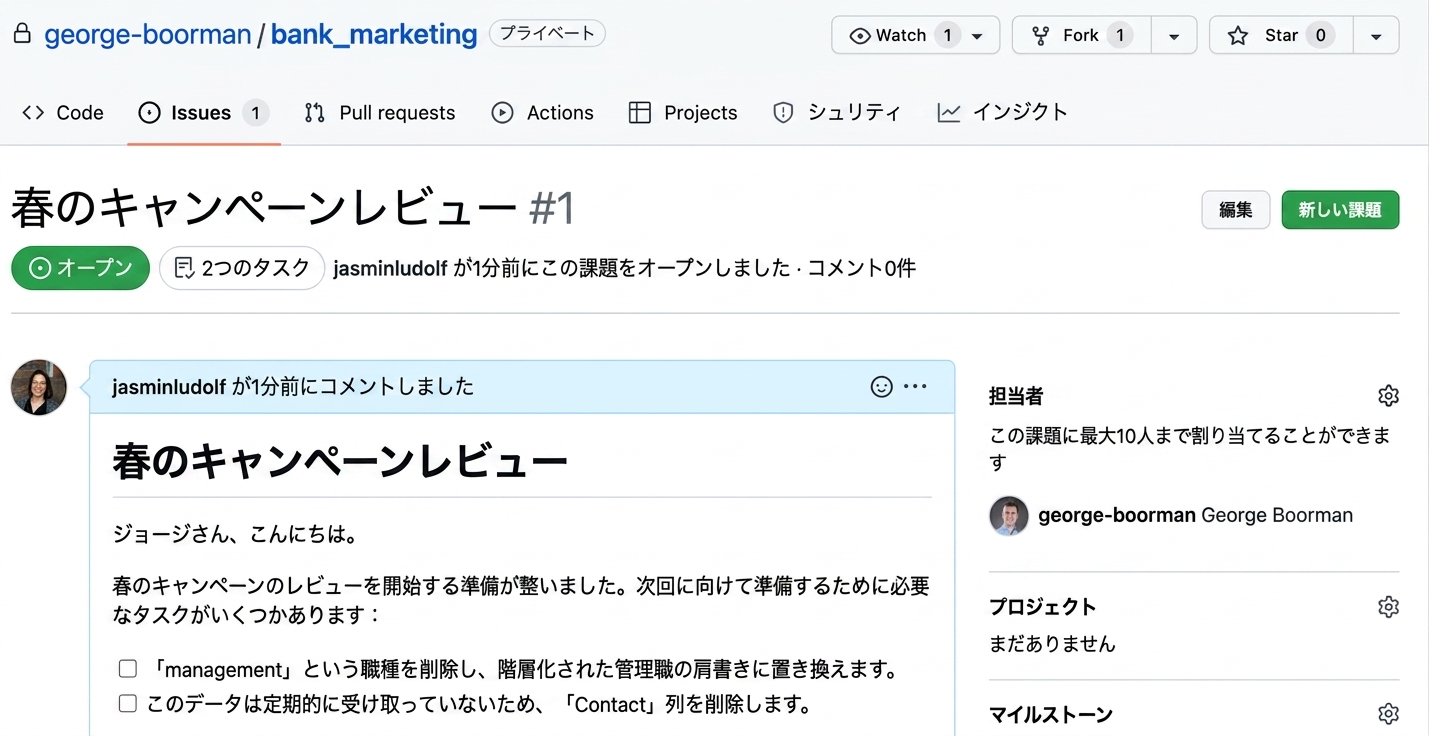Image resolution: width=1429 pixels, height=736 pixels.
Task: Click the Issues counter badge showing 1
Action: [255, 113]
